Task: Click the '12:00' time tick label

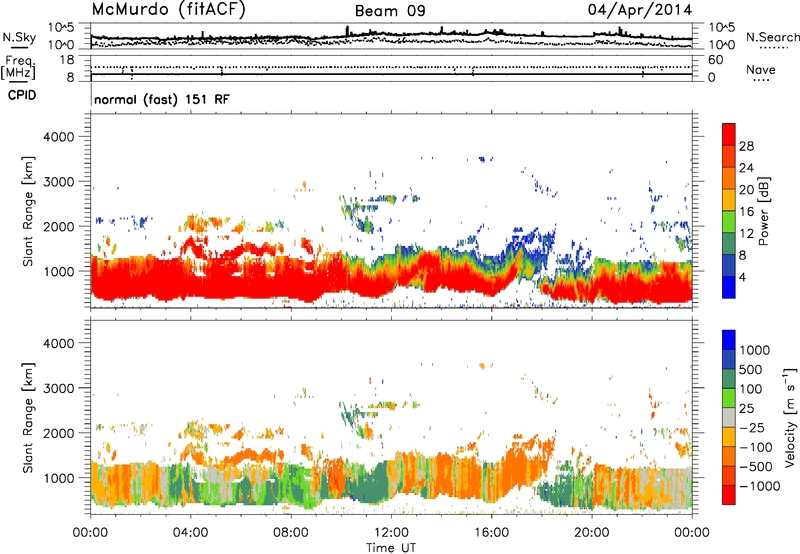Action: click(x=391, y=533)
